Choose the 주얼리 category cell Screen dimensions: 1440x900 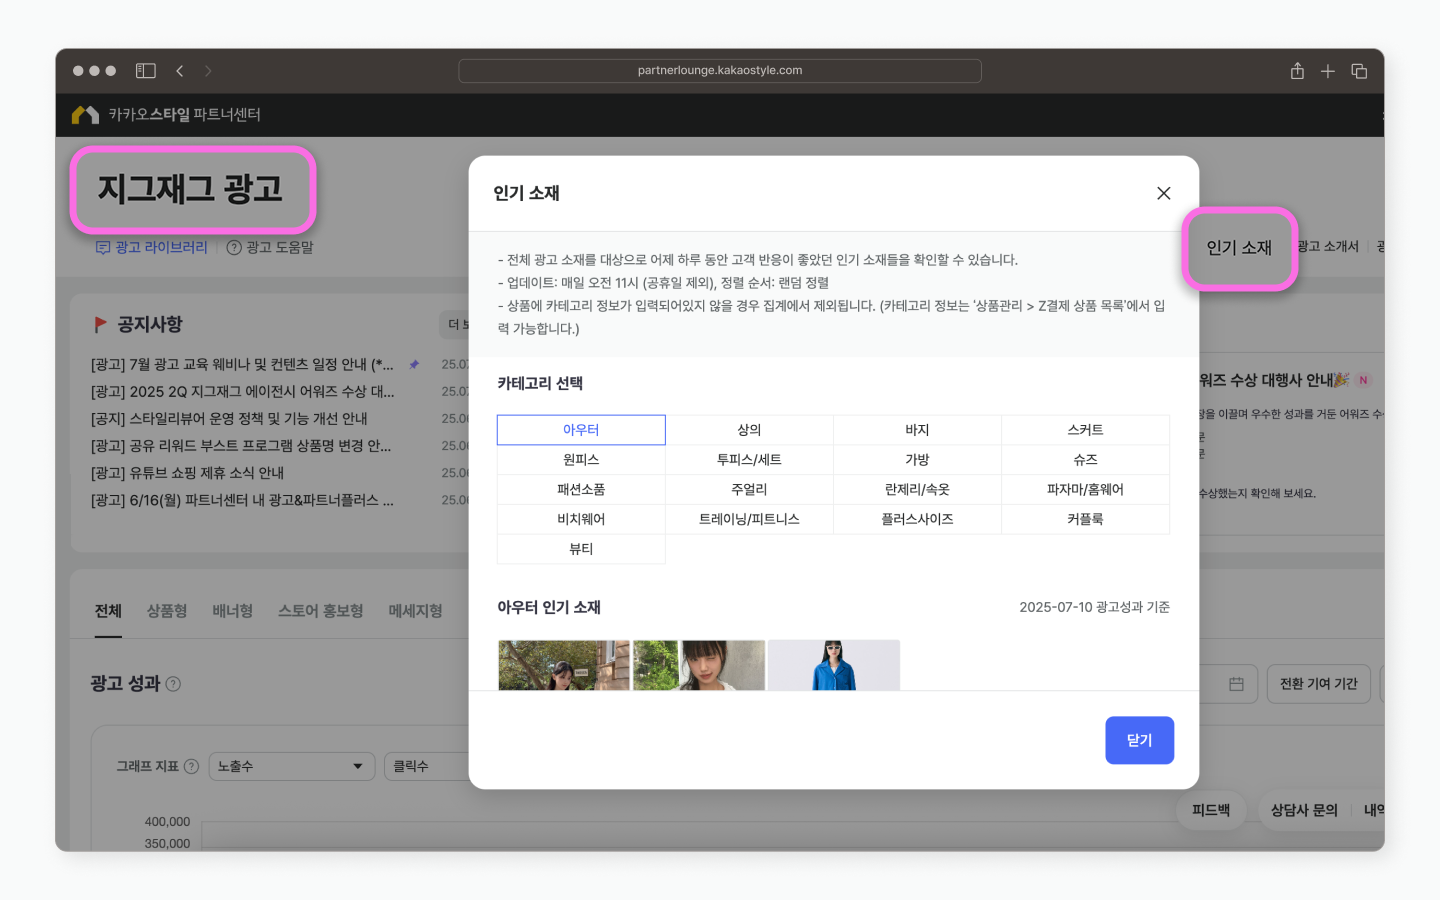tap(749, 490)
